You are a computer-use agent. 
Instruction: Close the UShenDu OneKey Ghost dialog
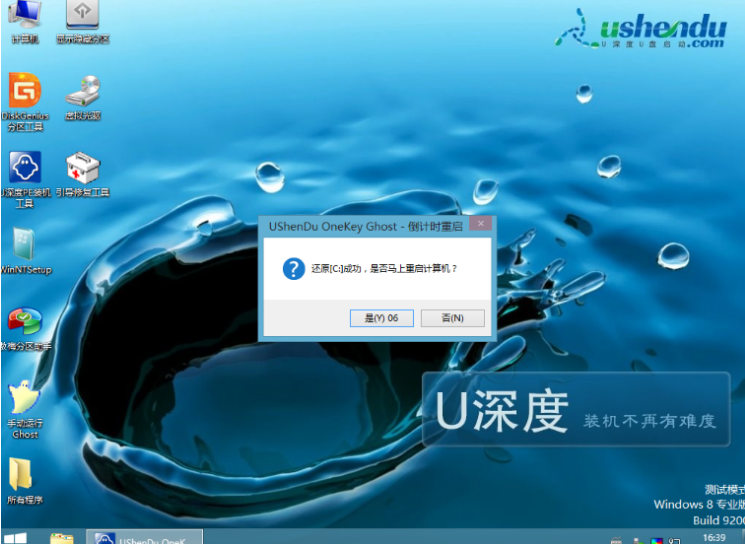[x=481, y=226]
